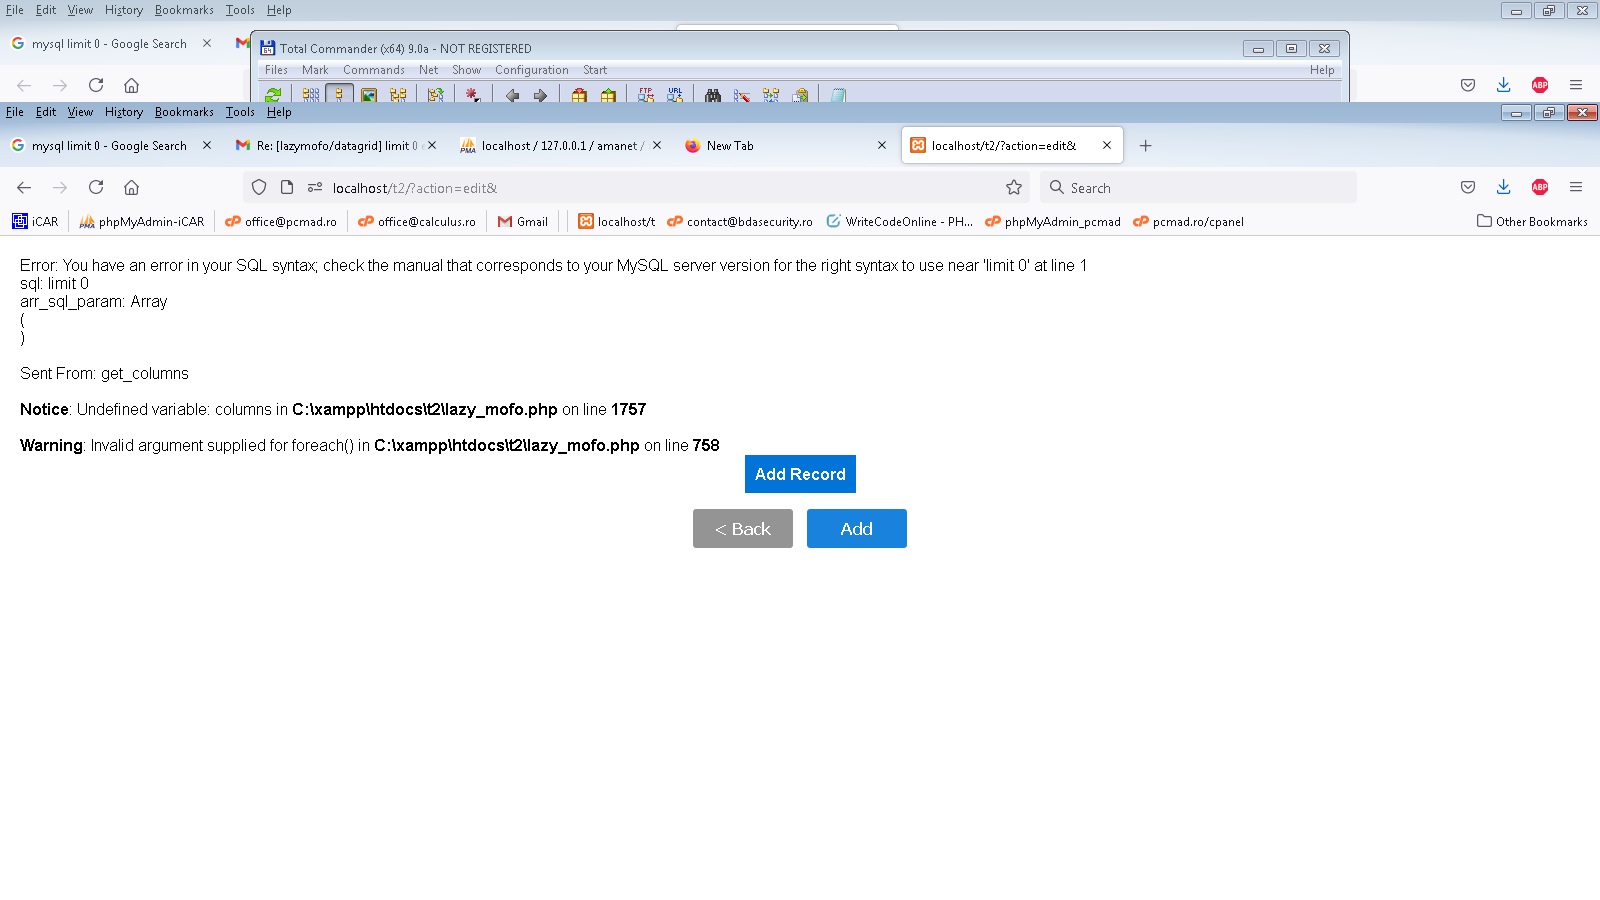Click the Add Record button
This screenshot has height=900, width=1600.
click(799, 473)
